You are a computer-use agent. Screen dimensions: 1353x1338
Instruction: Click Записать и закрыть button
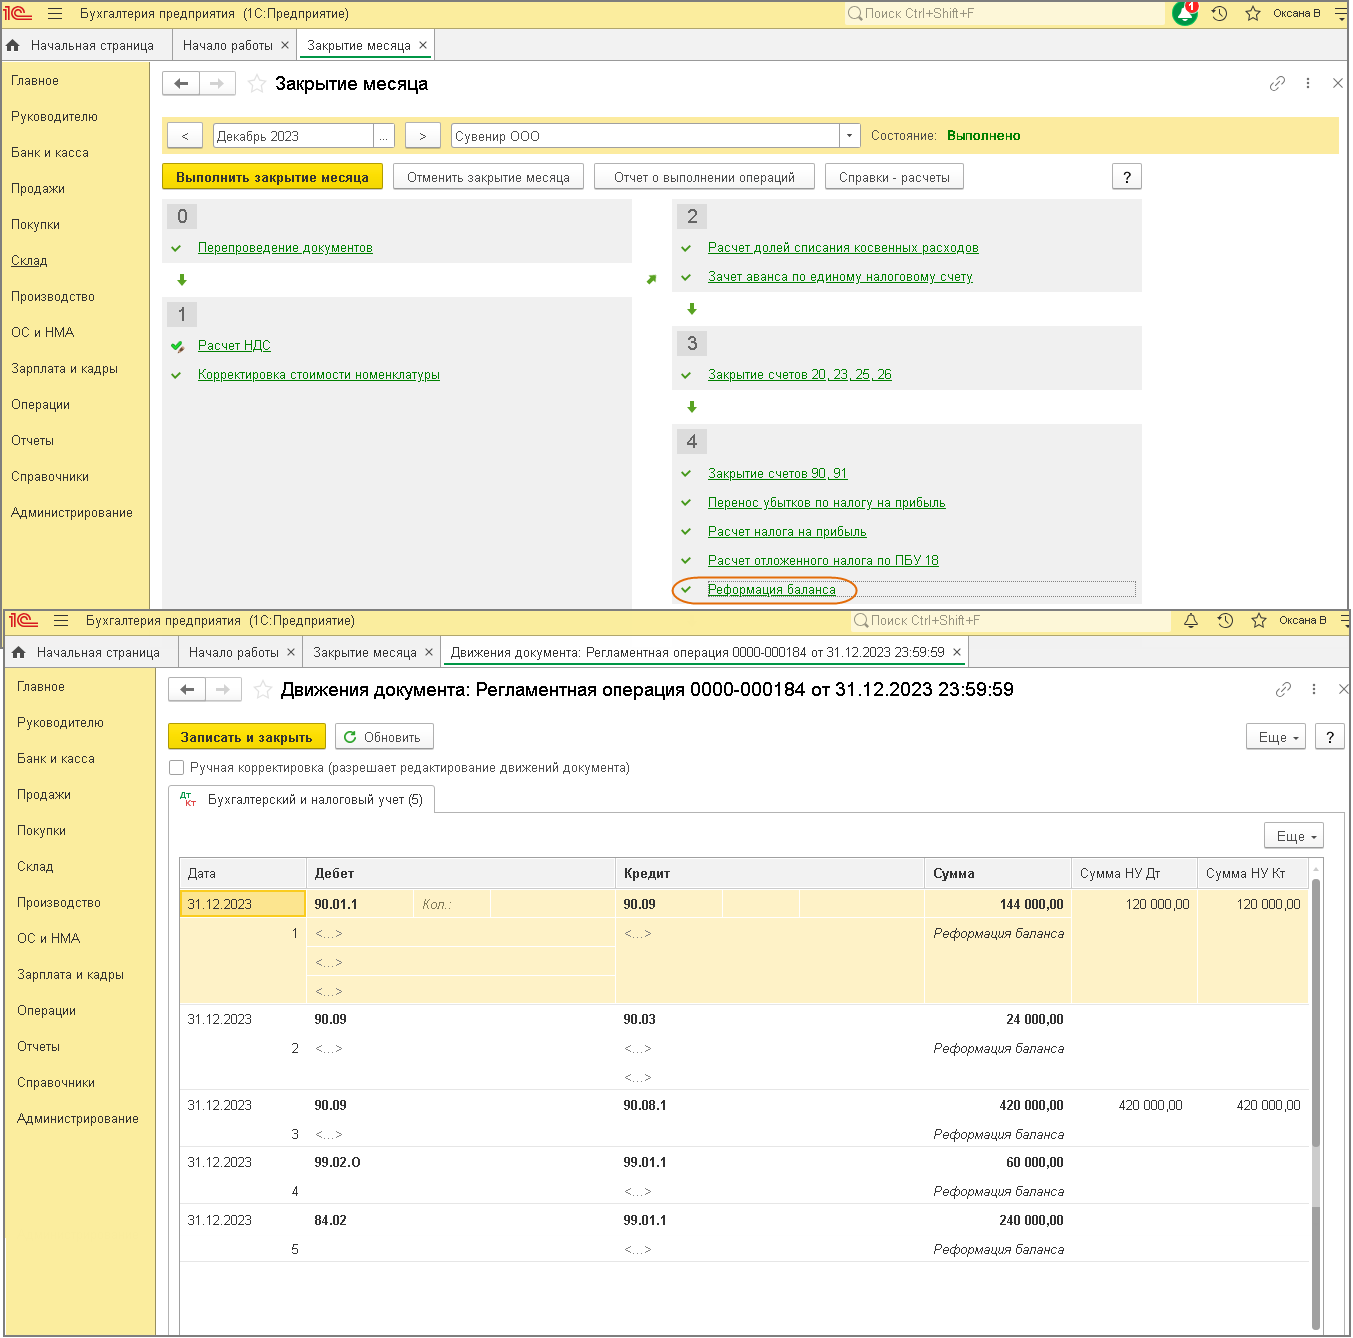point(246,737)
